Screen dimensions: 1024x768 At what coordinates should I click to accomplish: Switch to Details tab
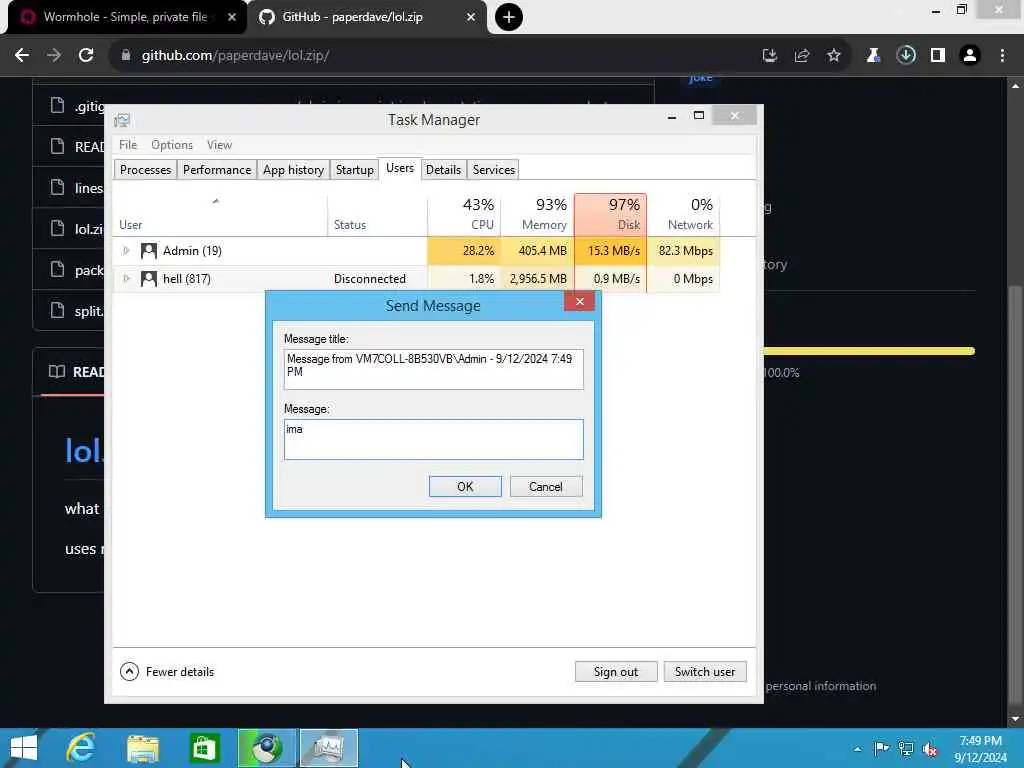tap(443, 170)
